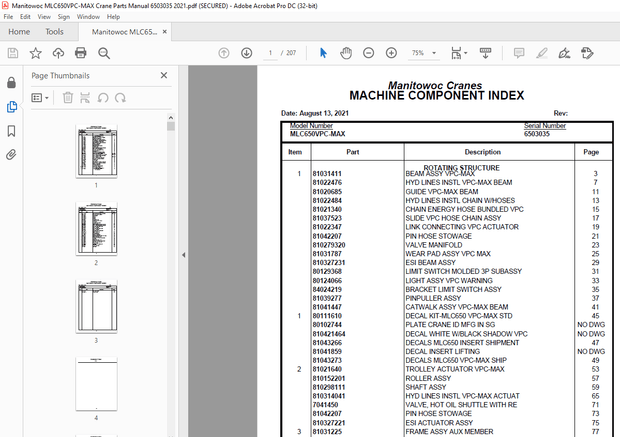Rotate pages clockwise
Viewport: 620px width, 437px height.
pos(120,98)
